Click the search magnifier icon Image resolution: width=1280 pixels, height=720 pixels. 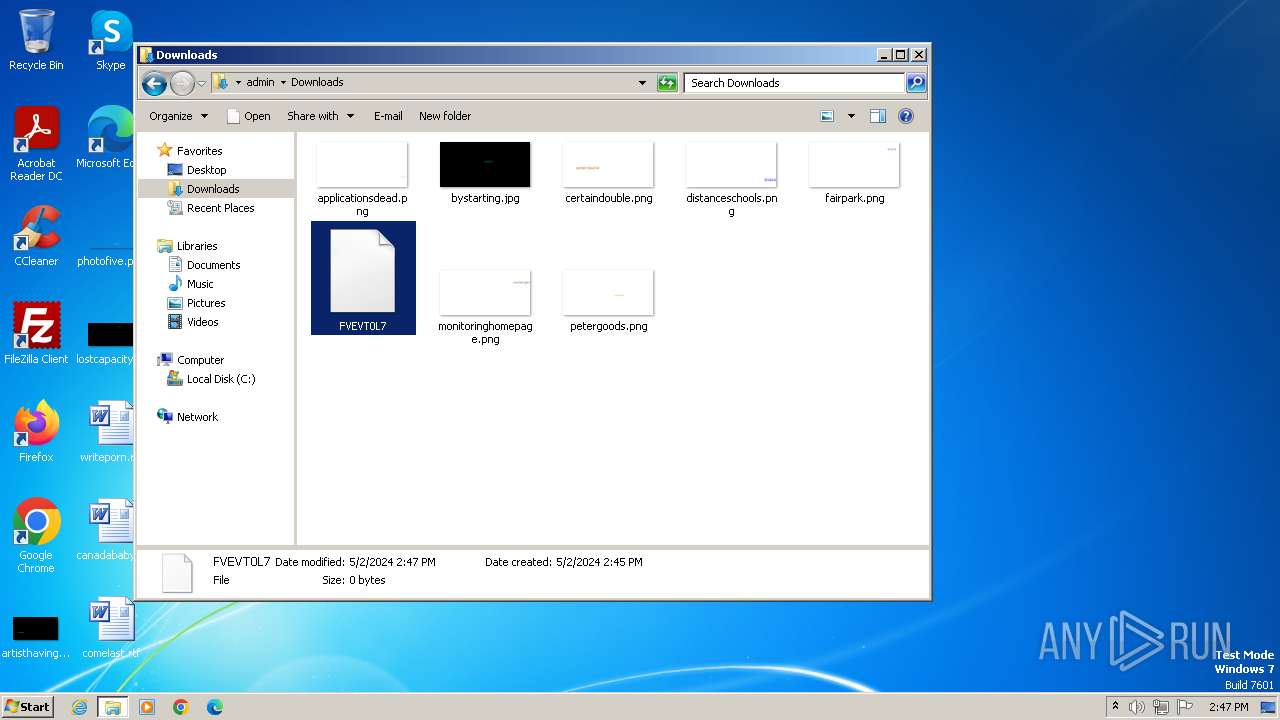pyautogui.click(x=916, y=83)
